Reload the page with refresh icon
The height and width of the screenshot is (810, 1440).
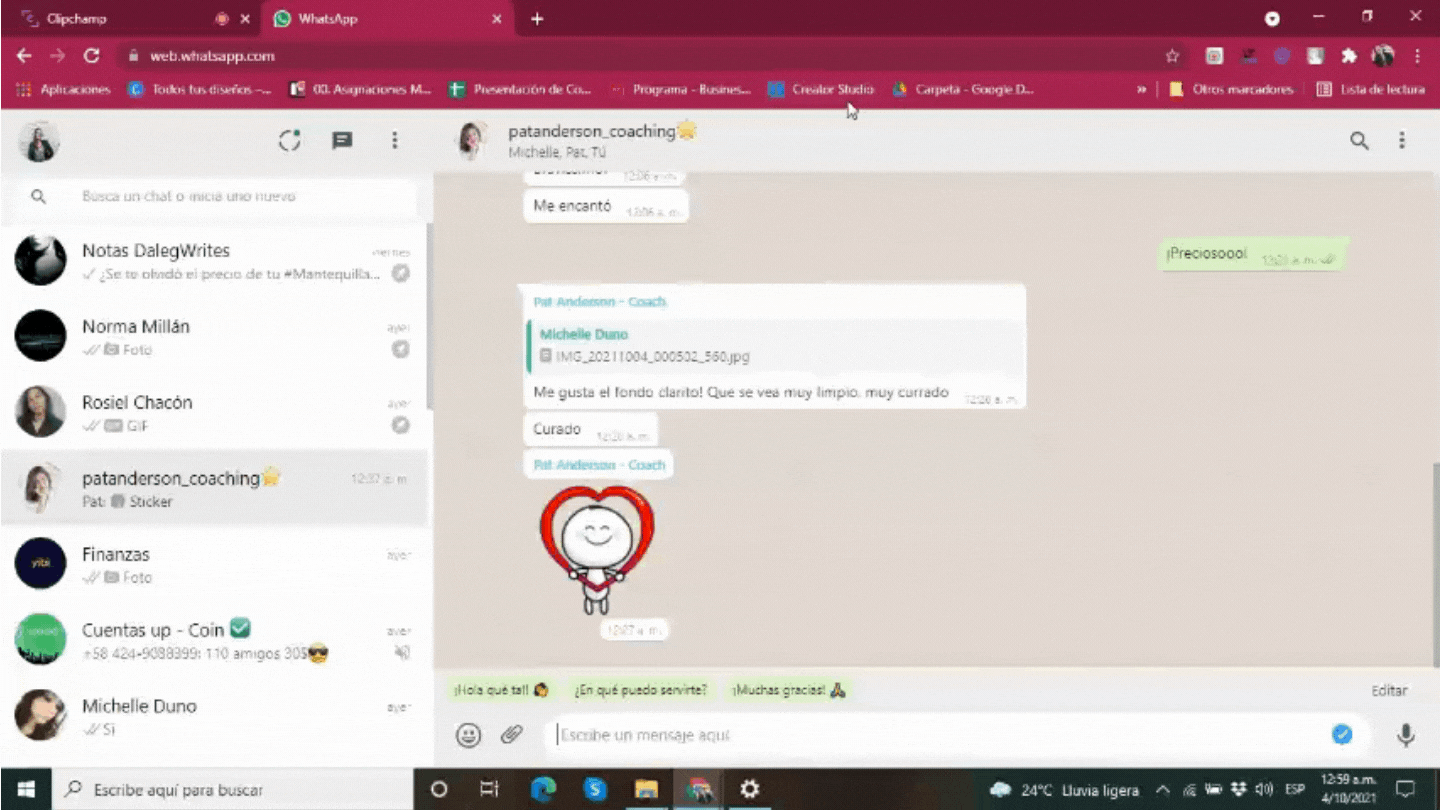[x=91, y=56]
